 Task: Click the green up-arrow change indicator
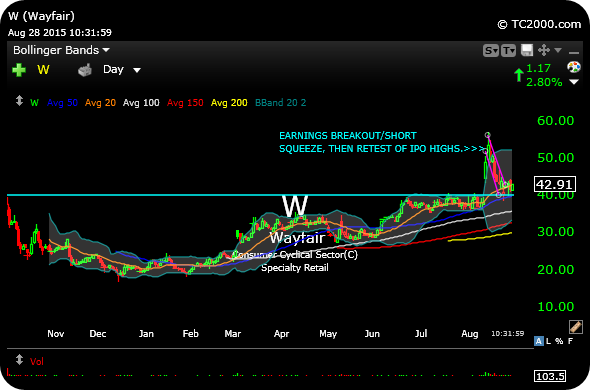[x=519, y=75]
